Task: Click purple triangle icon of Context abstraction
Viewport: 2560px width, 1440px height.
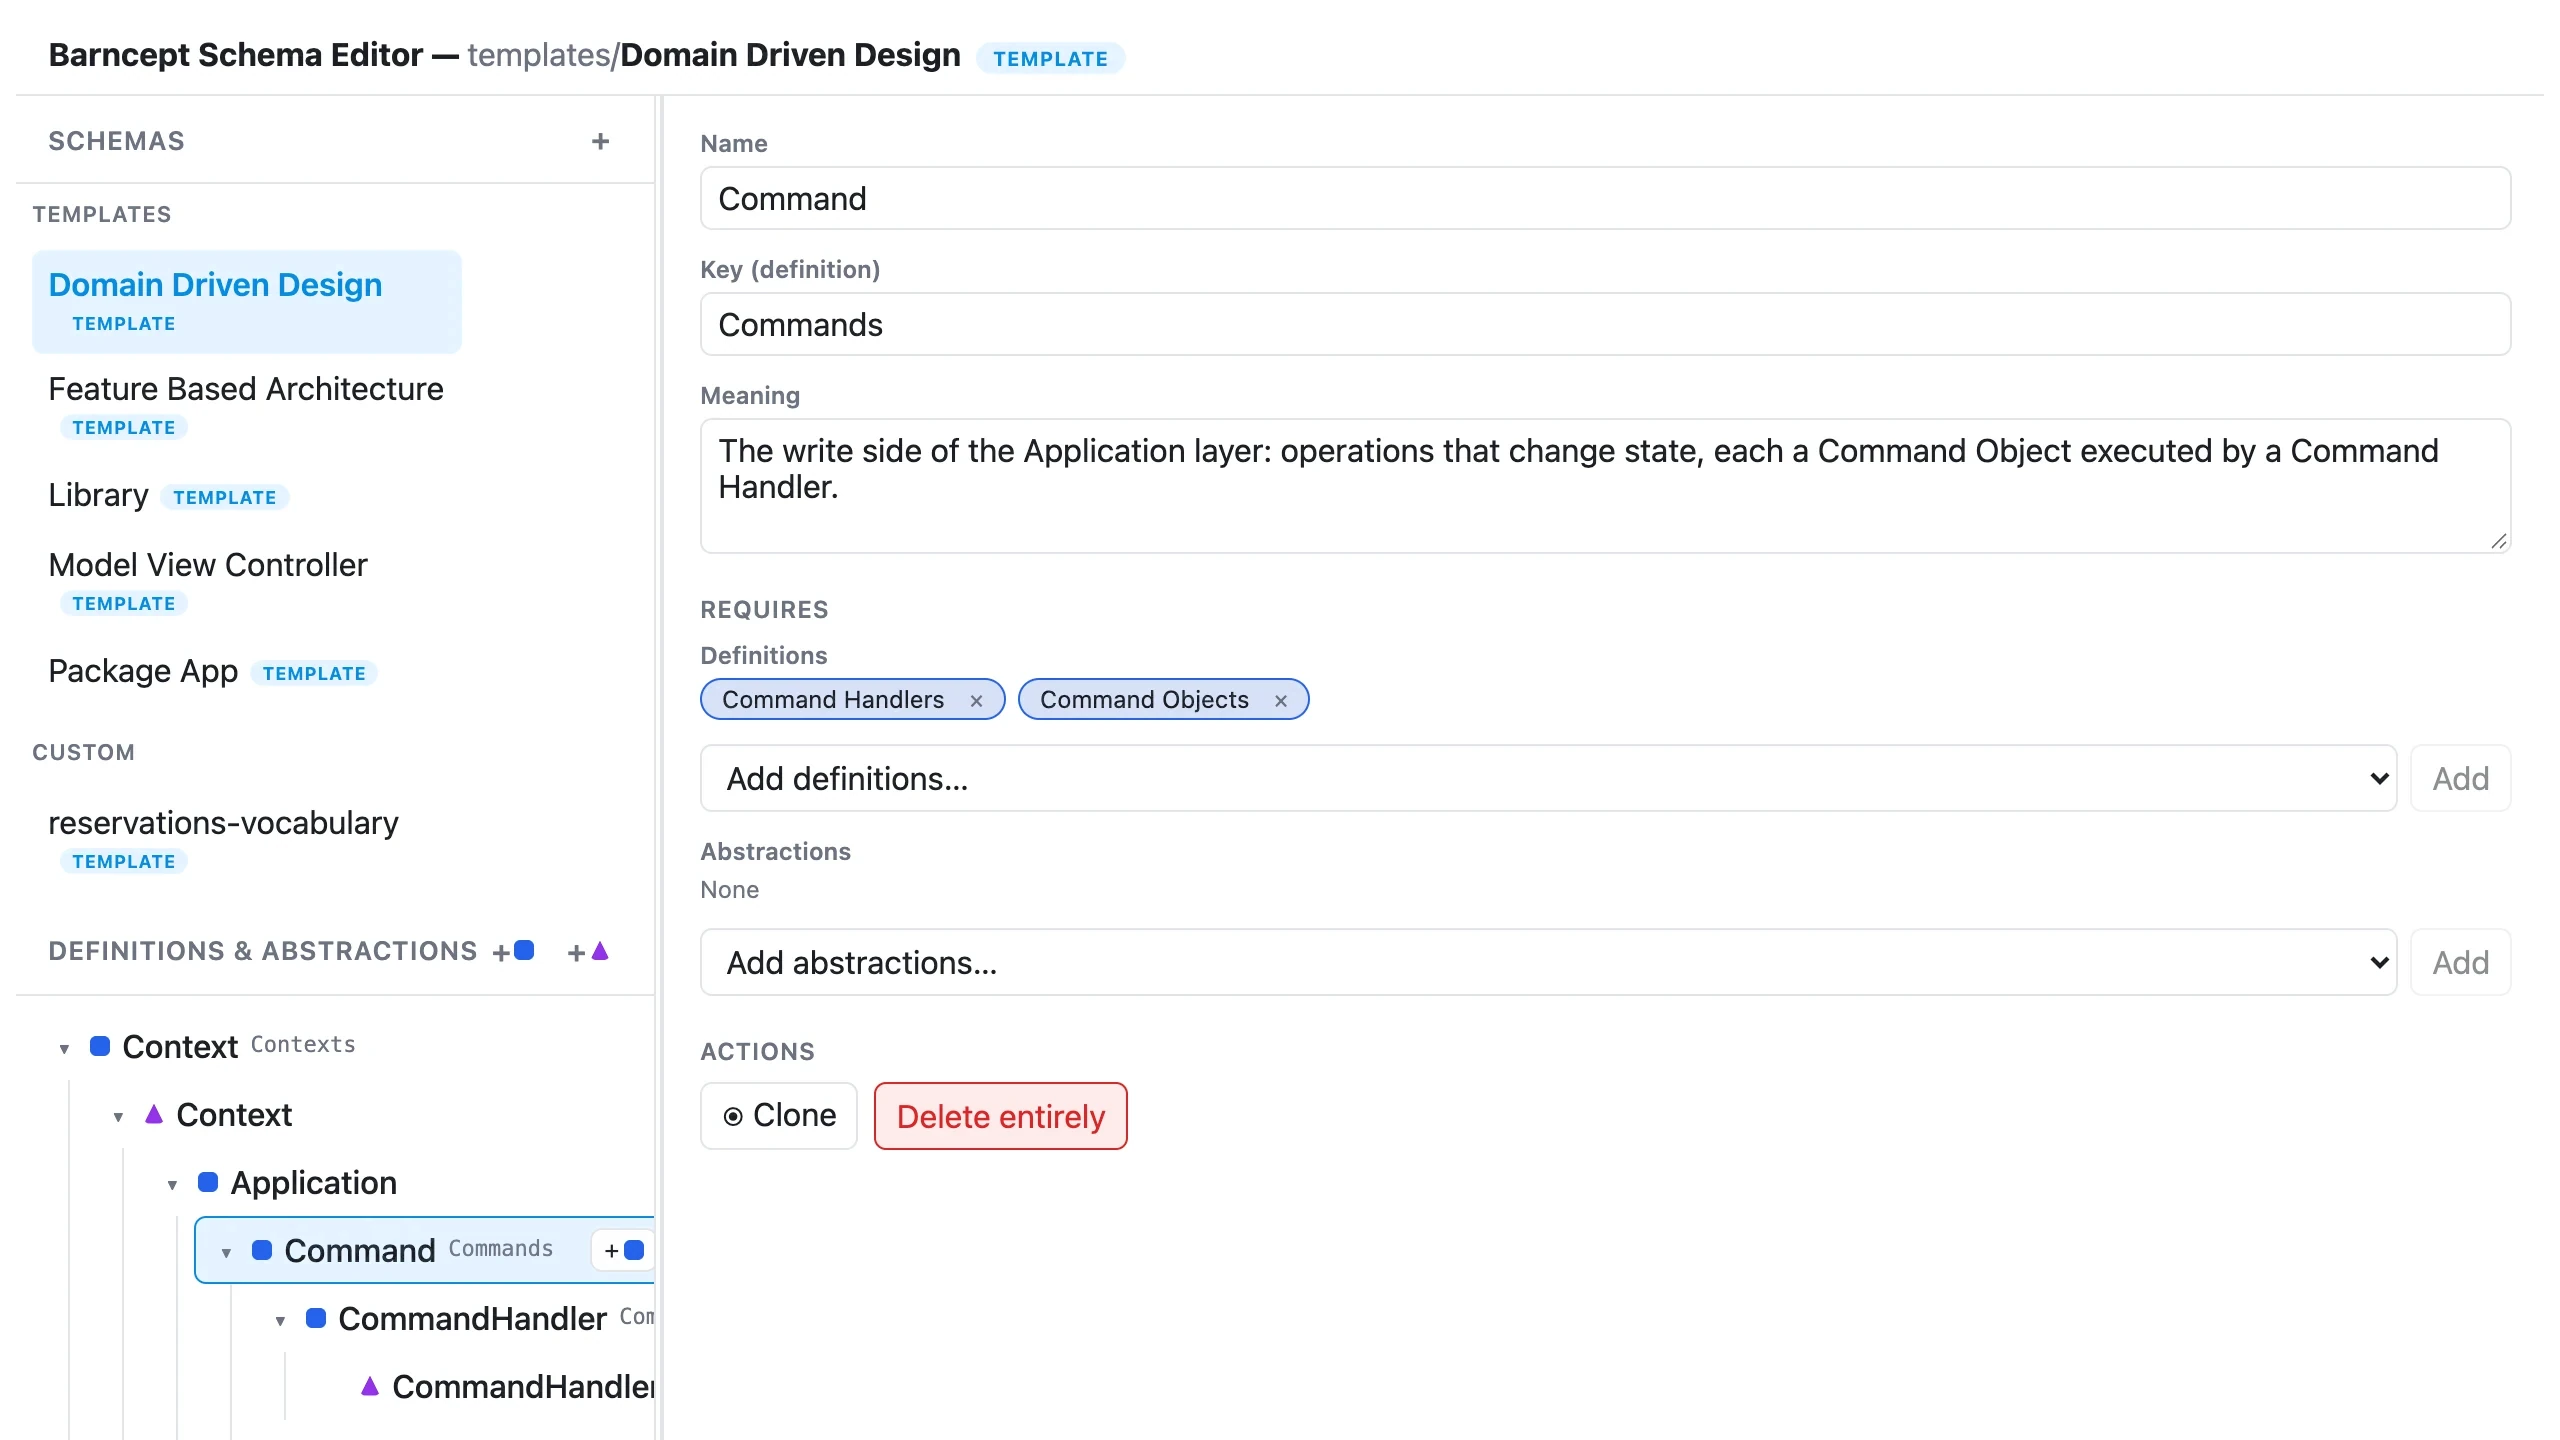Action: (154, 1114)
